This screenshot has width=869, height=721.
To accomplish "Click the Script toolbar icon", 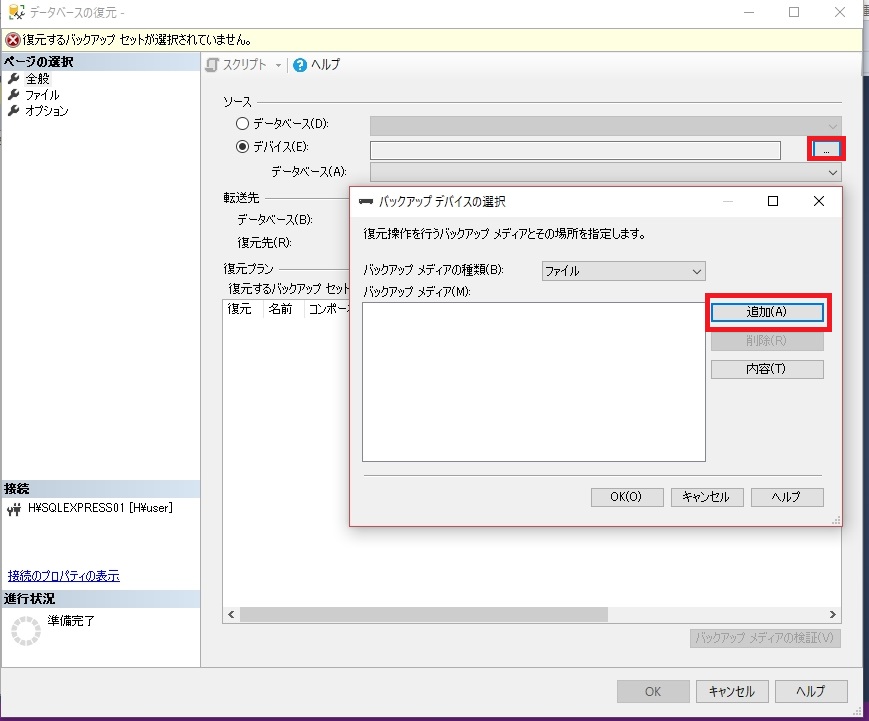I will [x=212, y=65].
